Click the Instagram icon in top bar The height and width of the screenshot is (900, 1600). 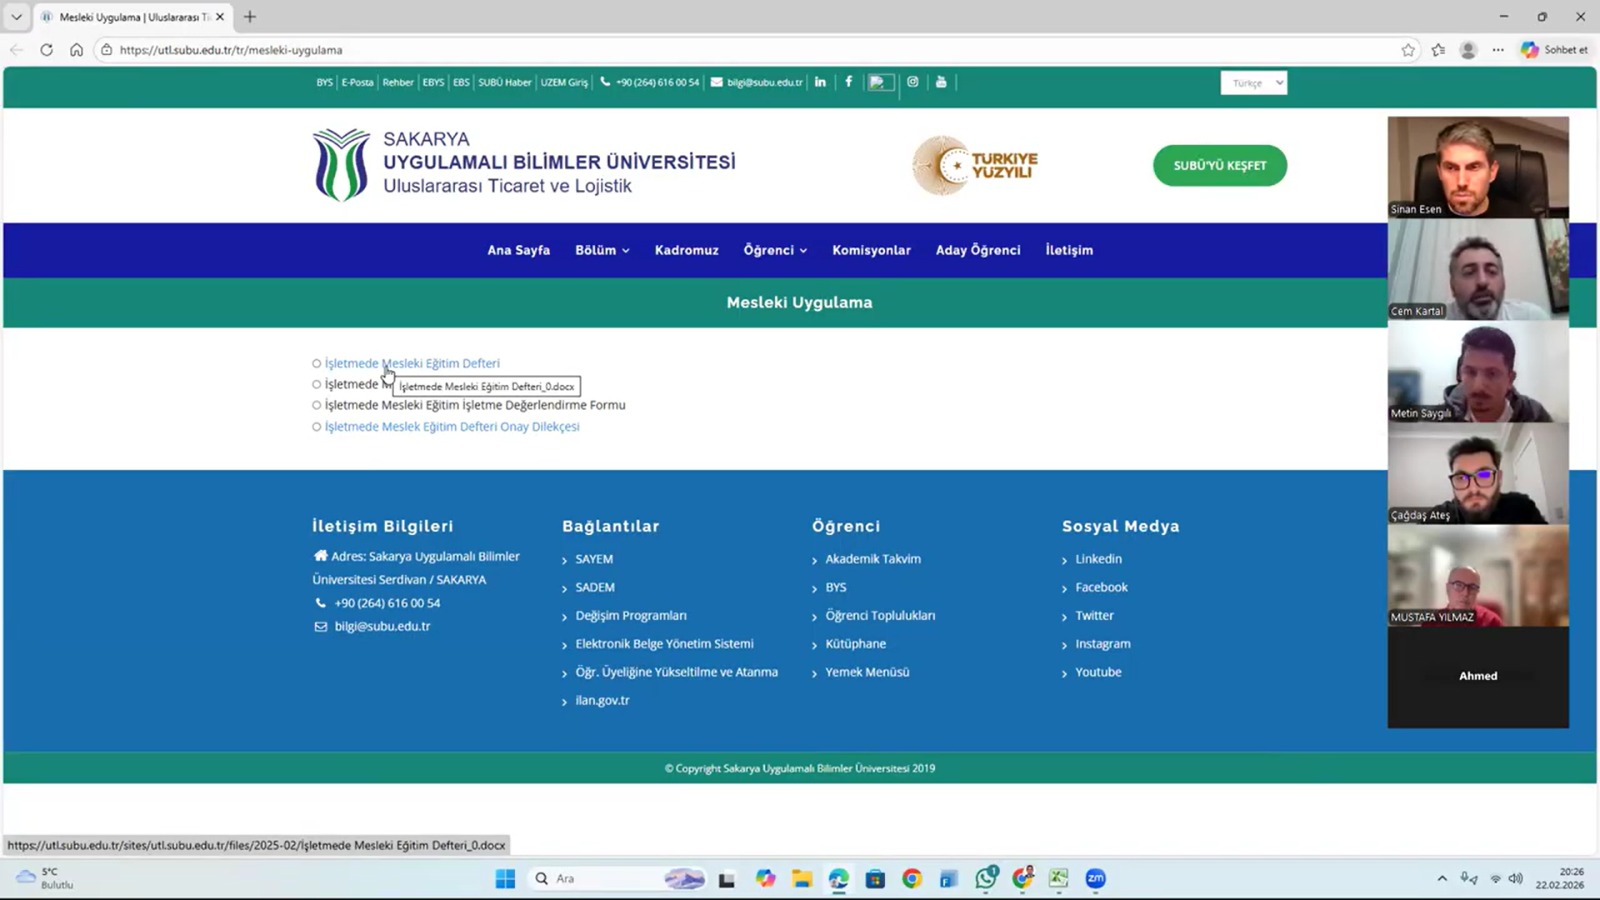(913, 82)
